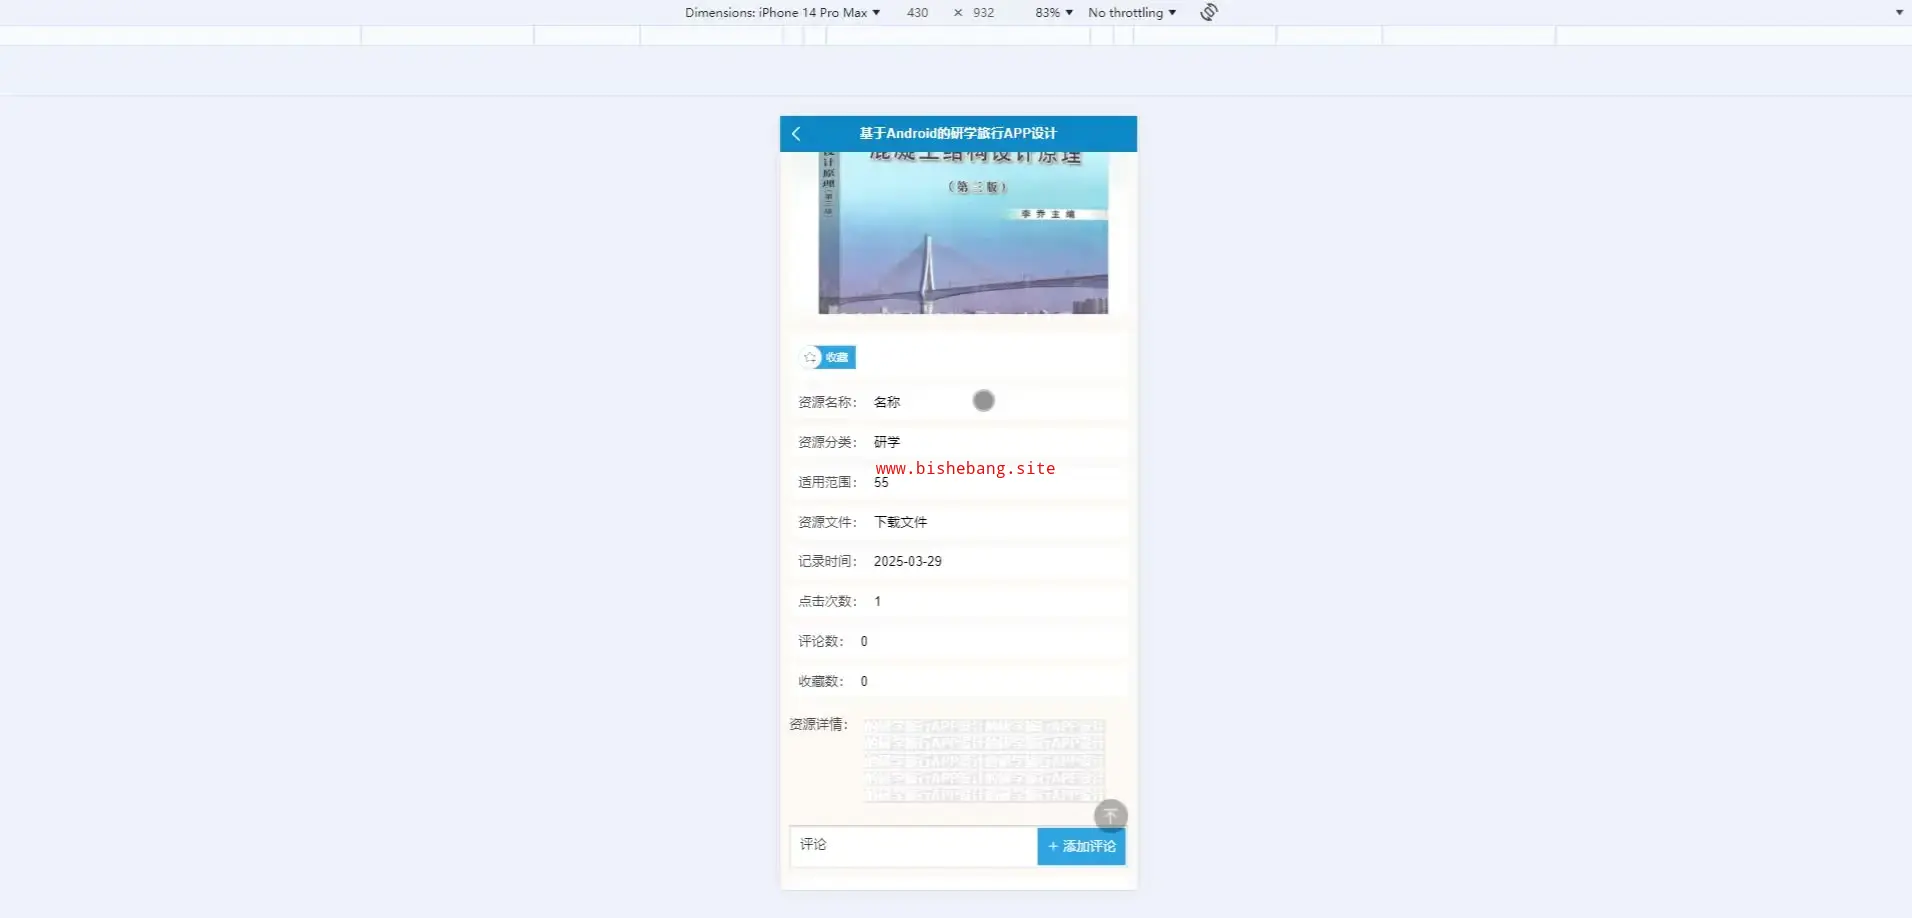Click the 评论 comment input field
The width and height of the screenshot is (1912, 918).
pos(913,846)
